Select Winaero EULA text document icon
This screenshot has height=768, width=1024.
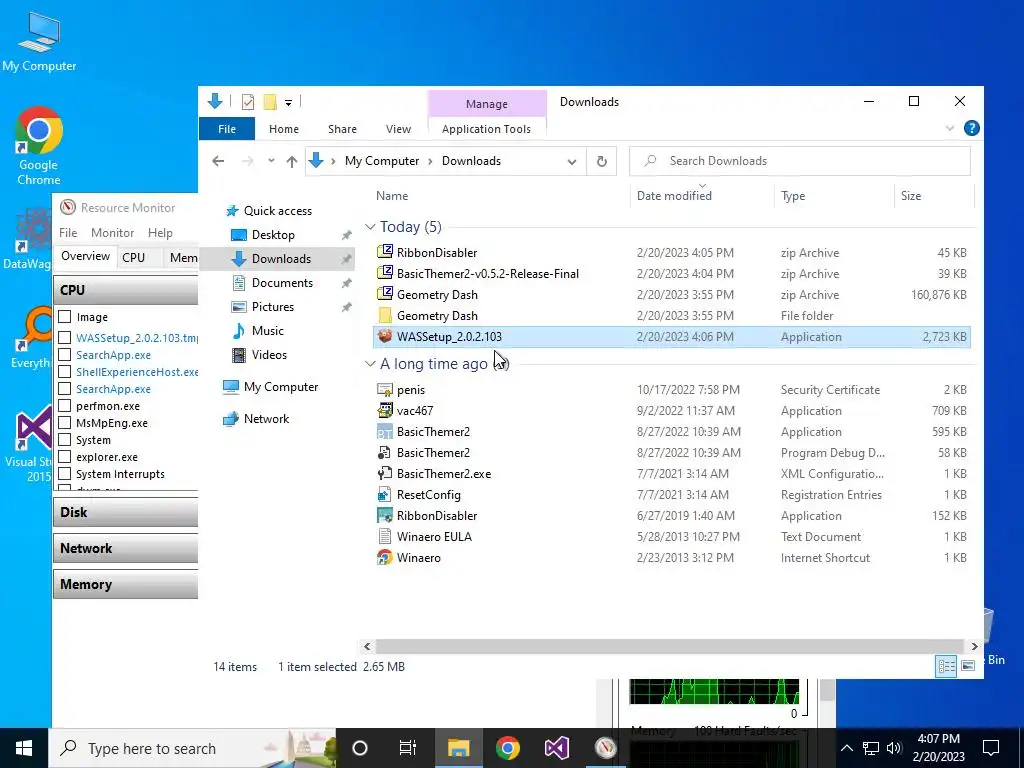[385, 536]
